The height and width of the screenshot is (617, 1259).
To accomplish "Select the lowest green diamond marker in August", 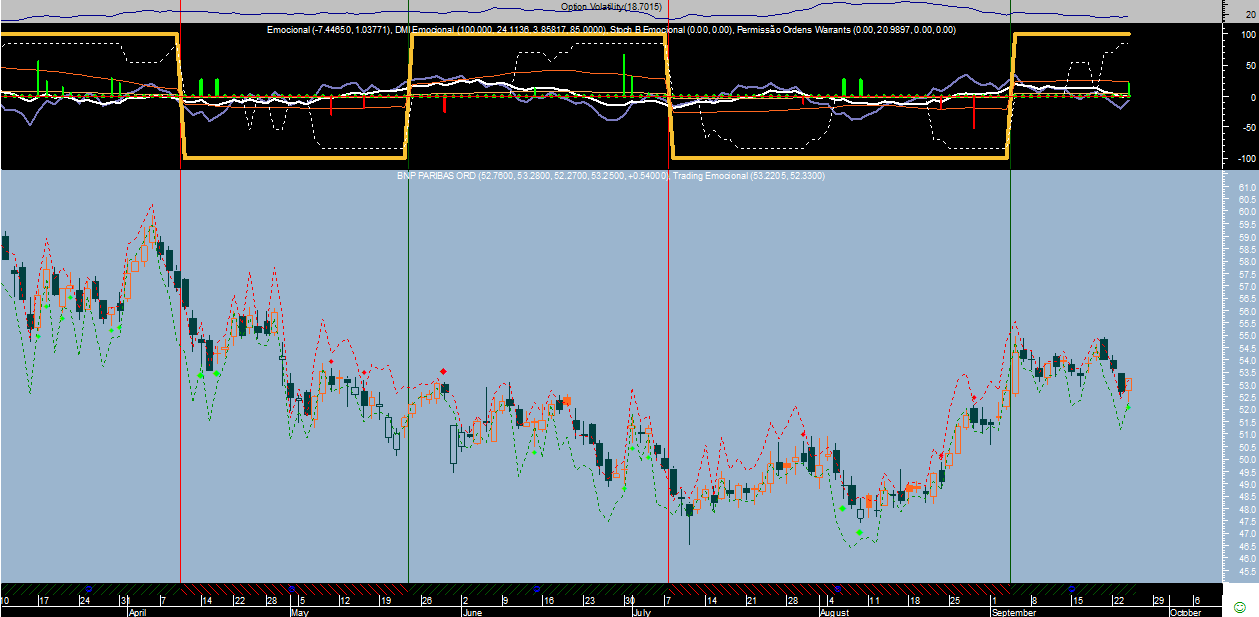I will click(860, 533).
